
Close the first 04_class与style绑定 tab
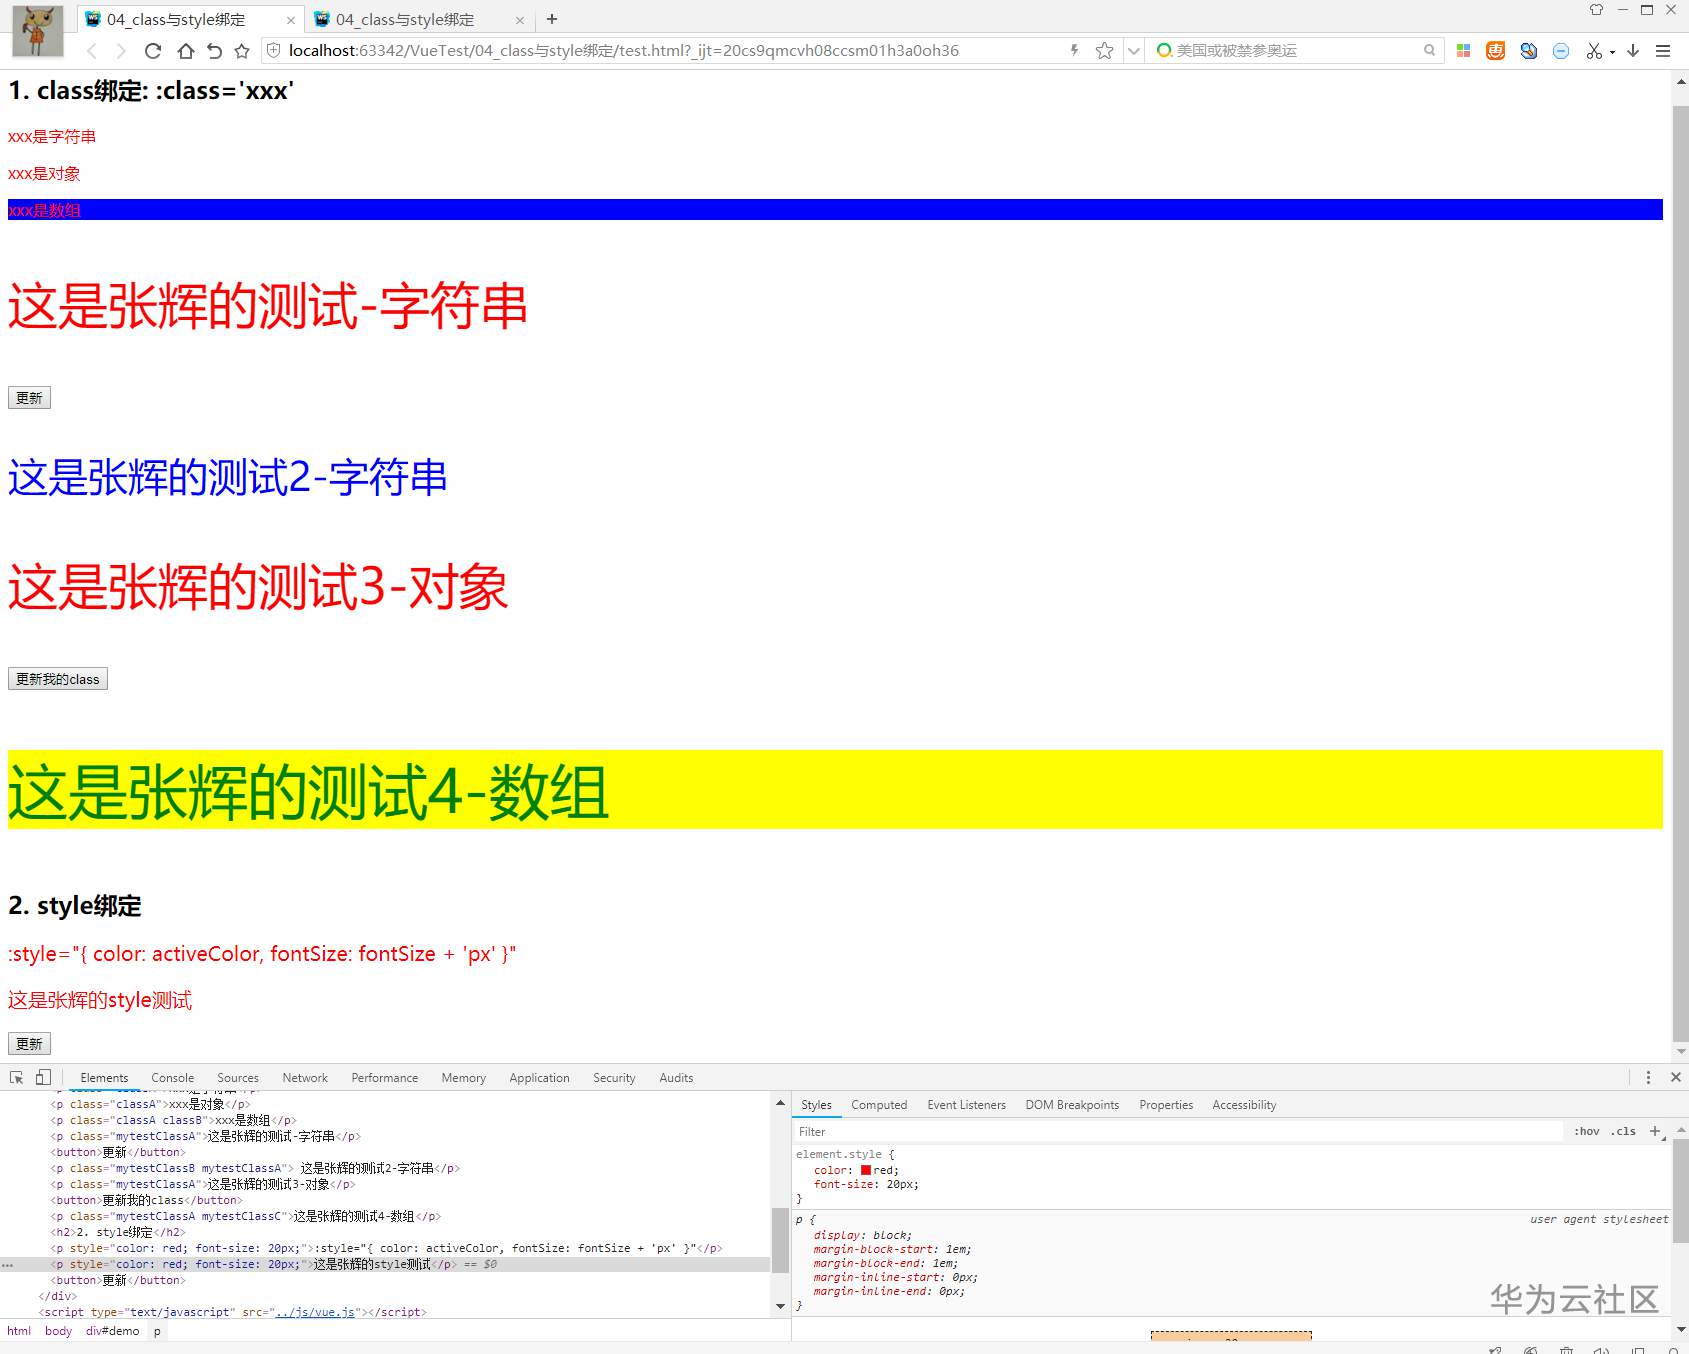(291, 20)
